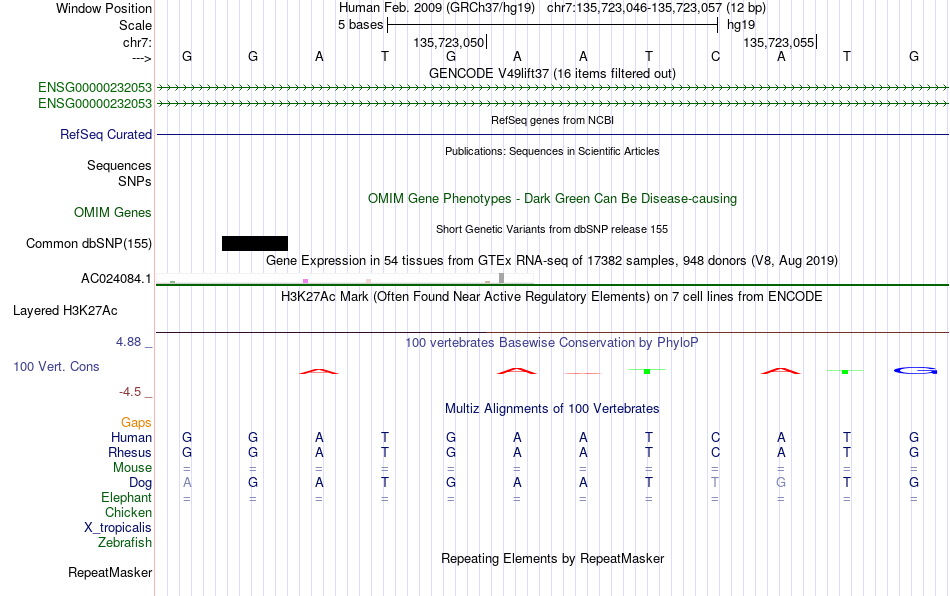
Task: Select the Mouse alignment row label
Action: [x=133, y=468]
